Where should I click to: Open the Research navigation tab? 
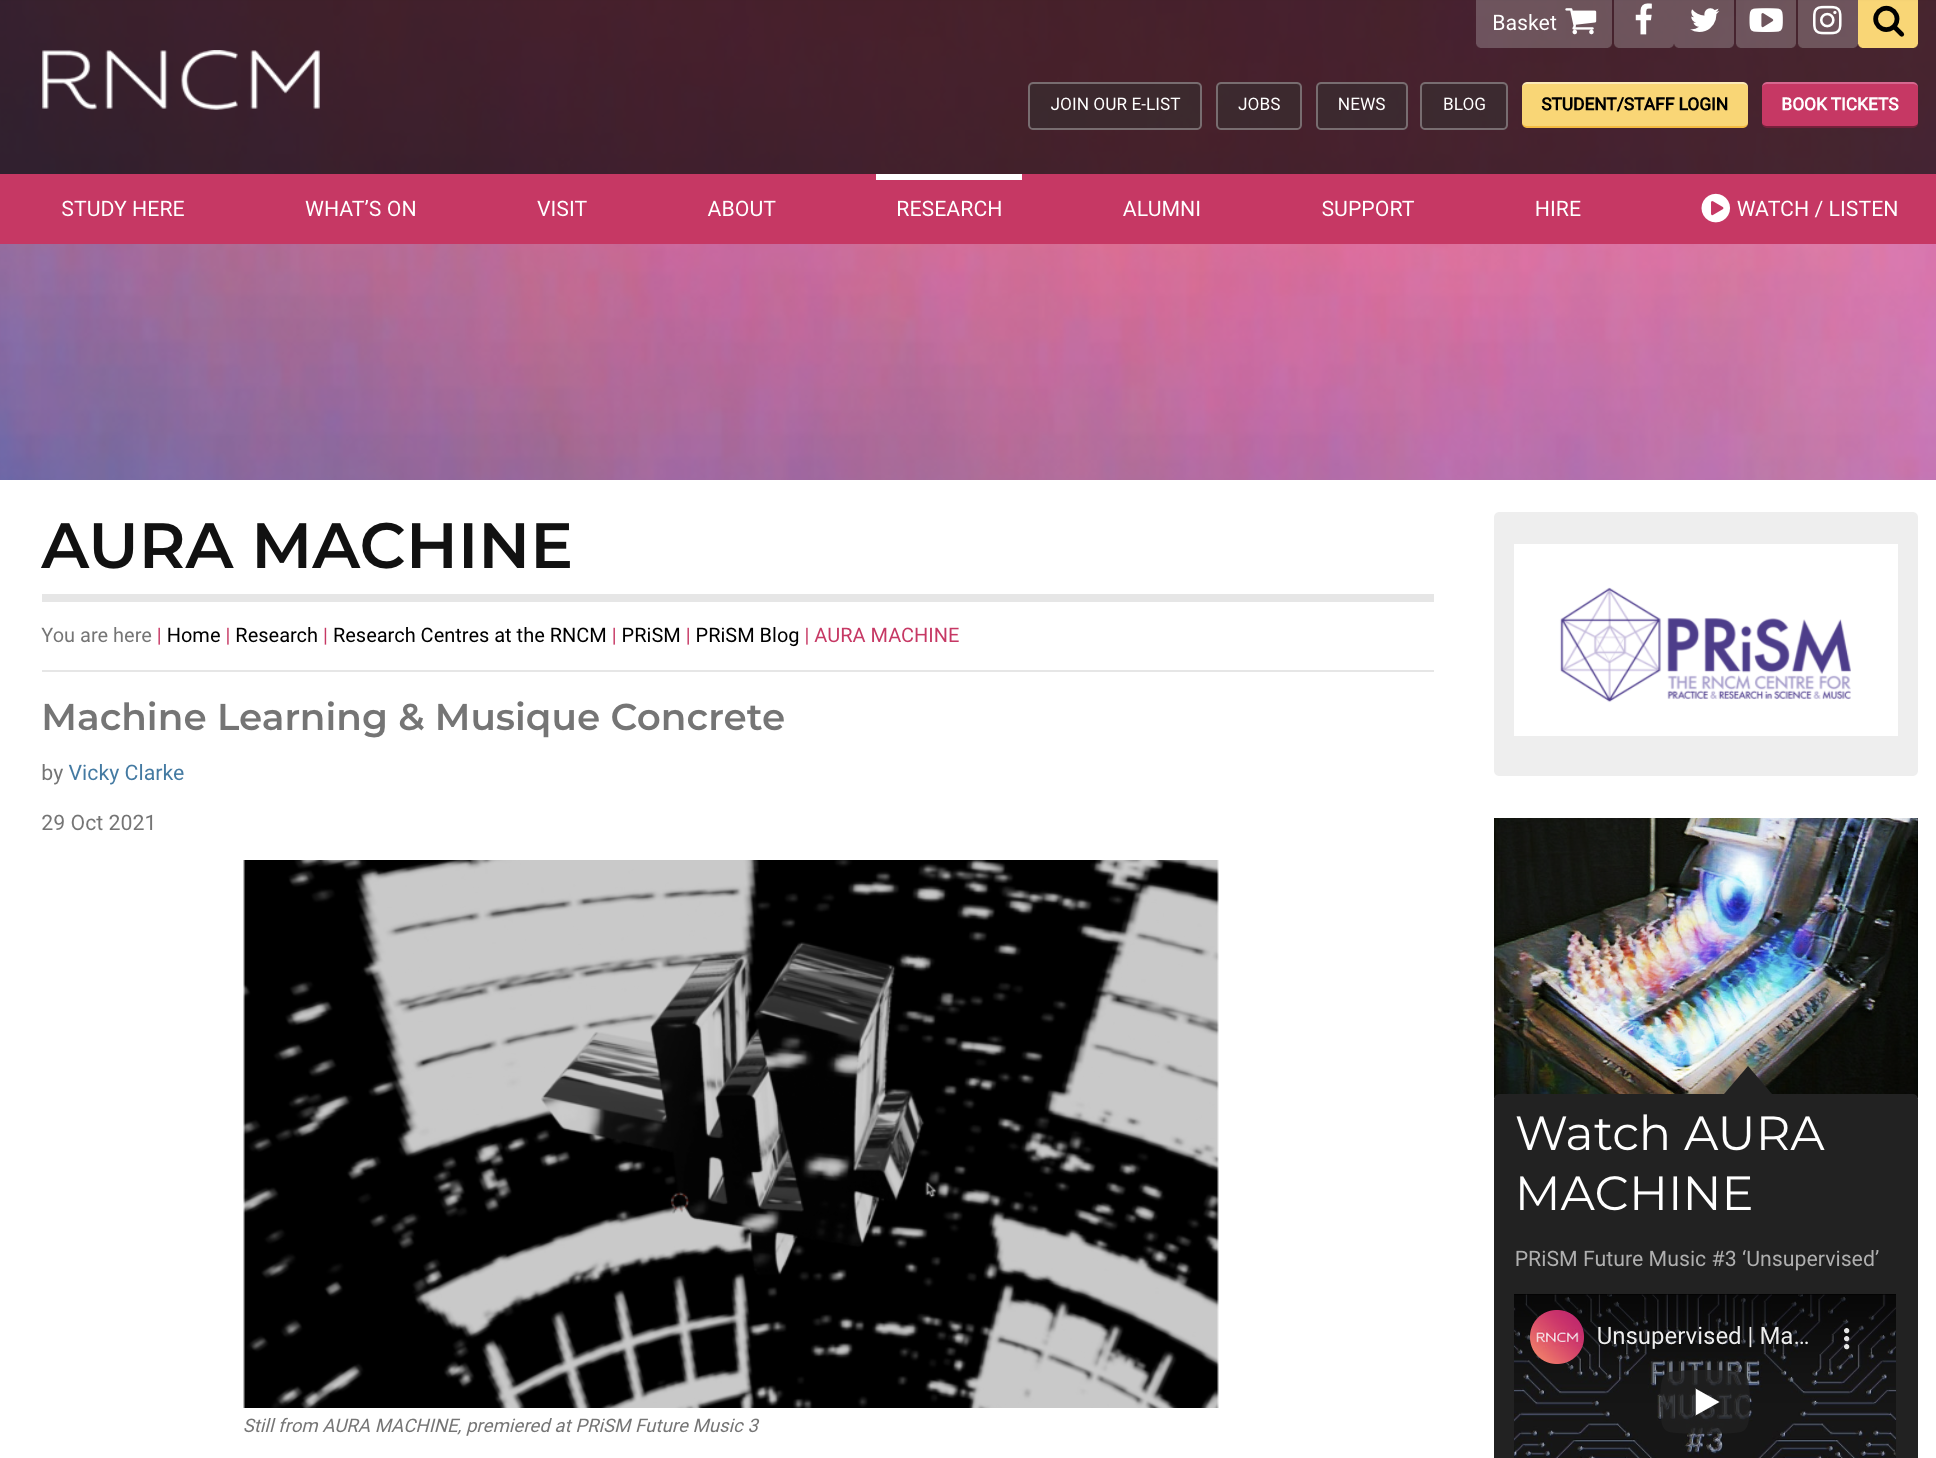coord(948,209)
